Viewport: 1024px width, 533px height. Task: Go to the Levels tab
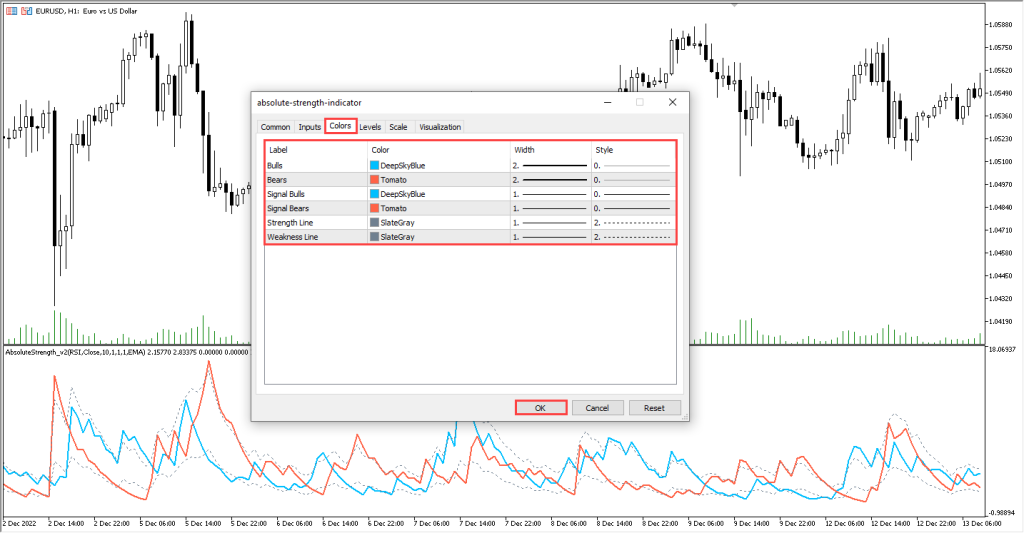(370, 127)
